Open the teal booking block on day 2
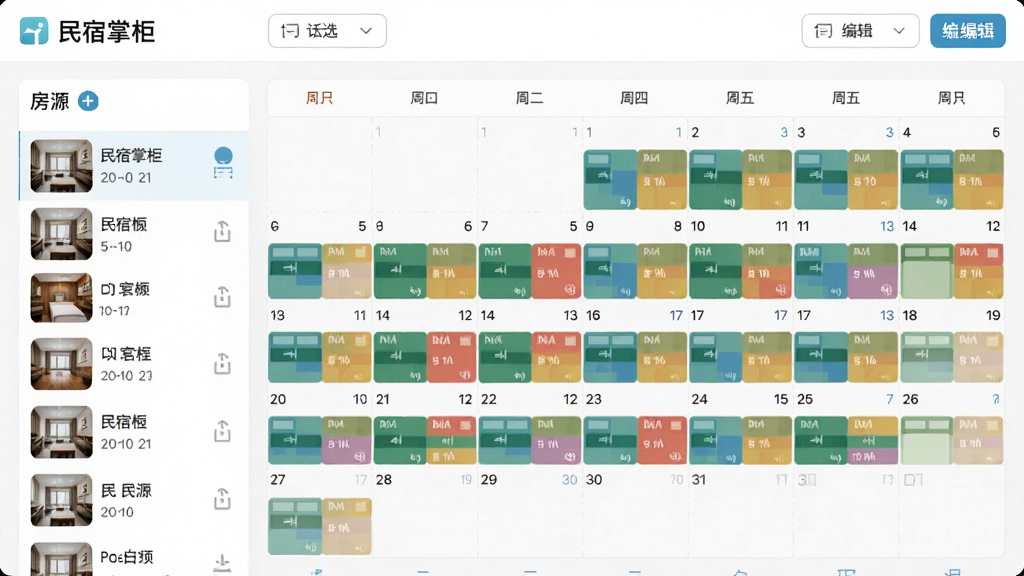 716,180
